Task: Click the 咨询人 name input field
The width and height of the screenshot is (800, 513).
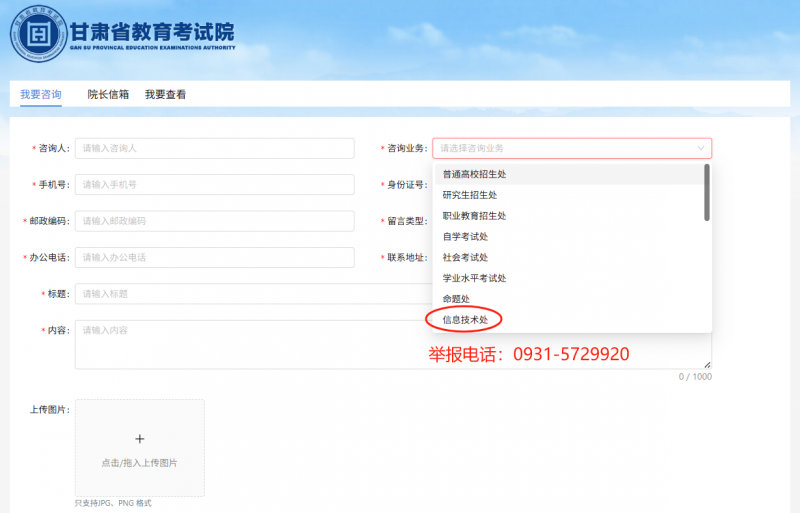Action: [214, 148]
